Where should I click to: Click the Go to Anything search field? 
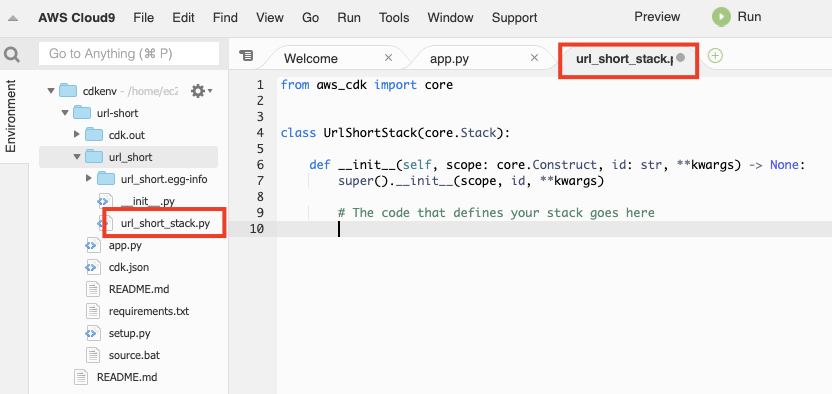(x=129, y=54)
